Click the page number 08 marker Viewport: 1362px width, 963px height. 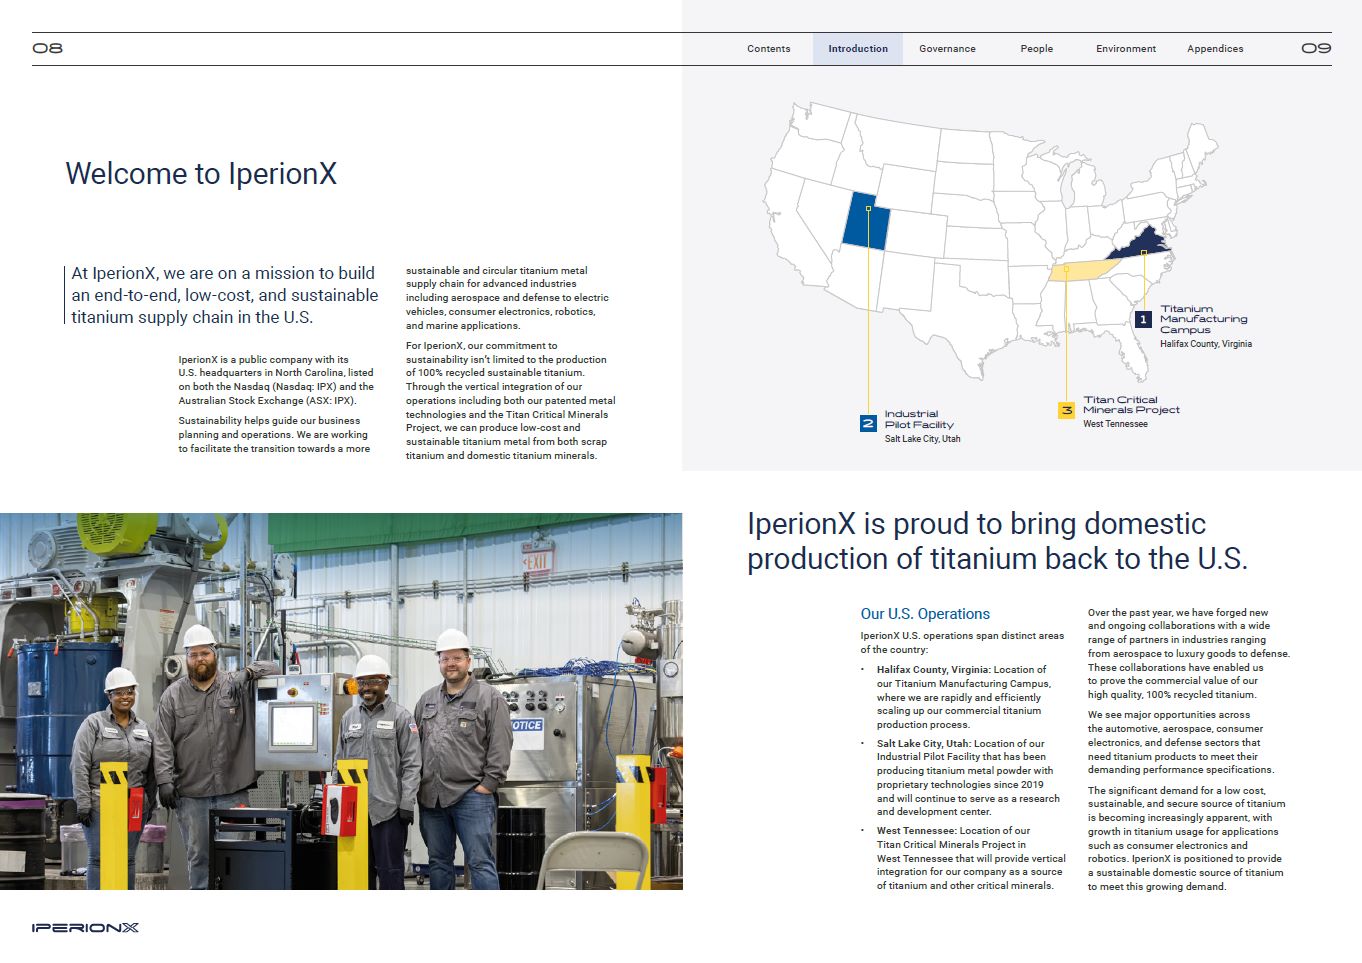47,48
